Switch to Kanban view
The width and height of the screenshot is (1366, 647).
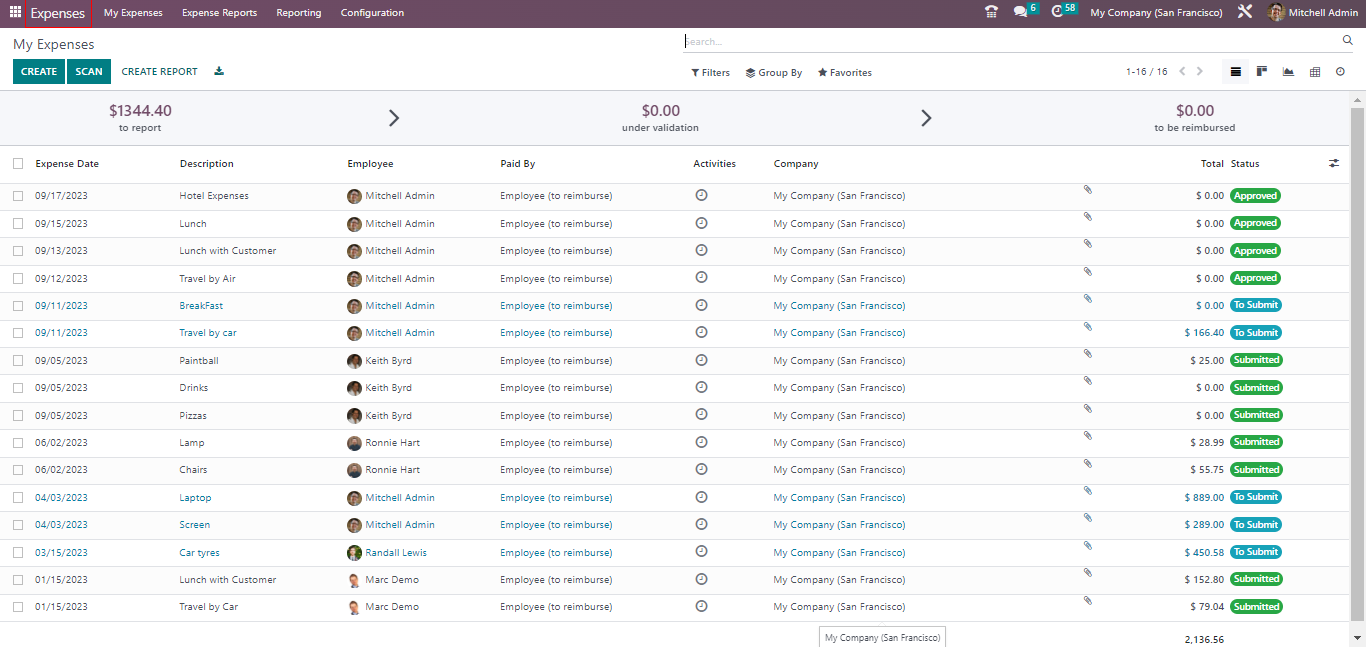click(1262, 72)
